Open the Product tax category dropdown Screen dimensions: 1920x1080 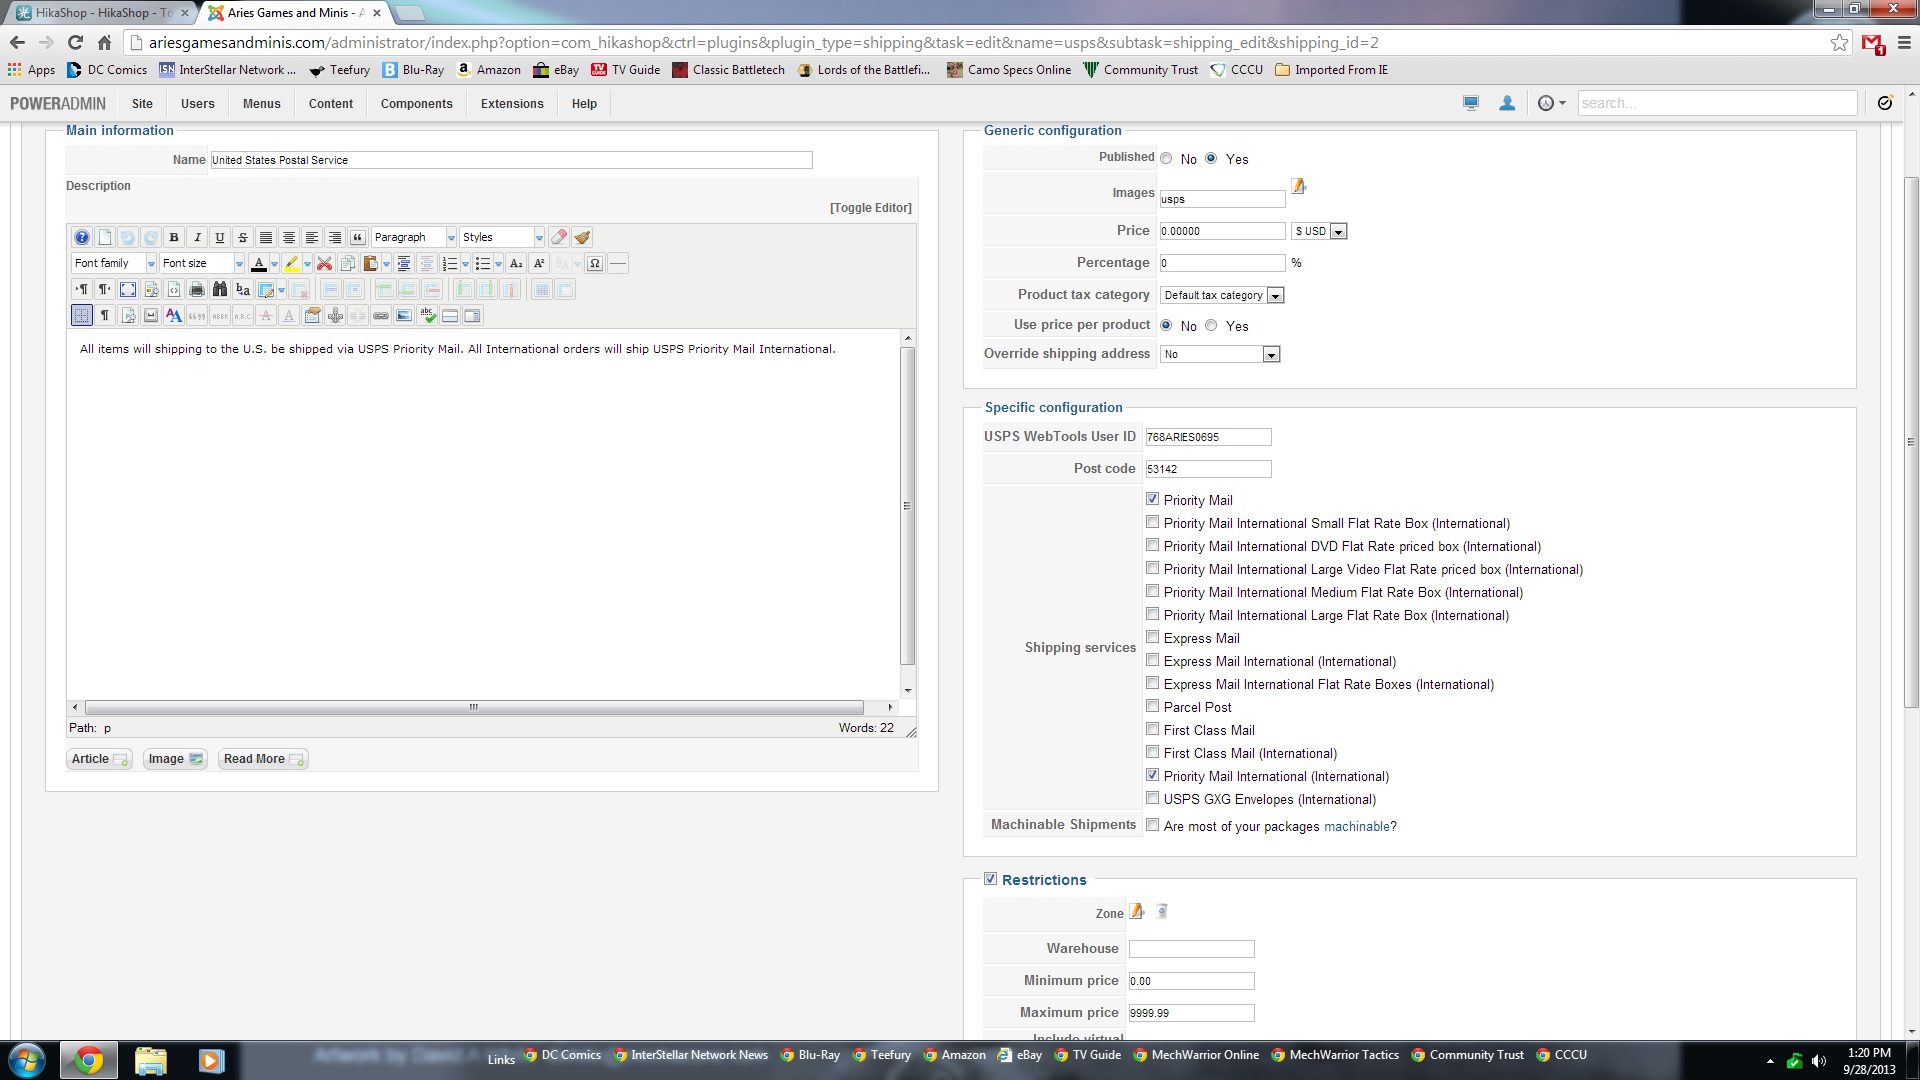point(1222,295)
